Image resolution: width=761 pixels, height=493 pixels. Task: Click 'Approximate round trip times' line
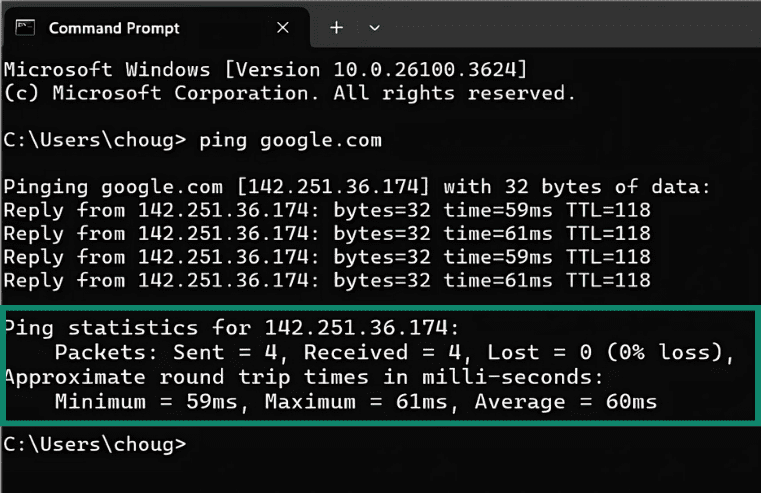pos(303,376)
